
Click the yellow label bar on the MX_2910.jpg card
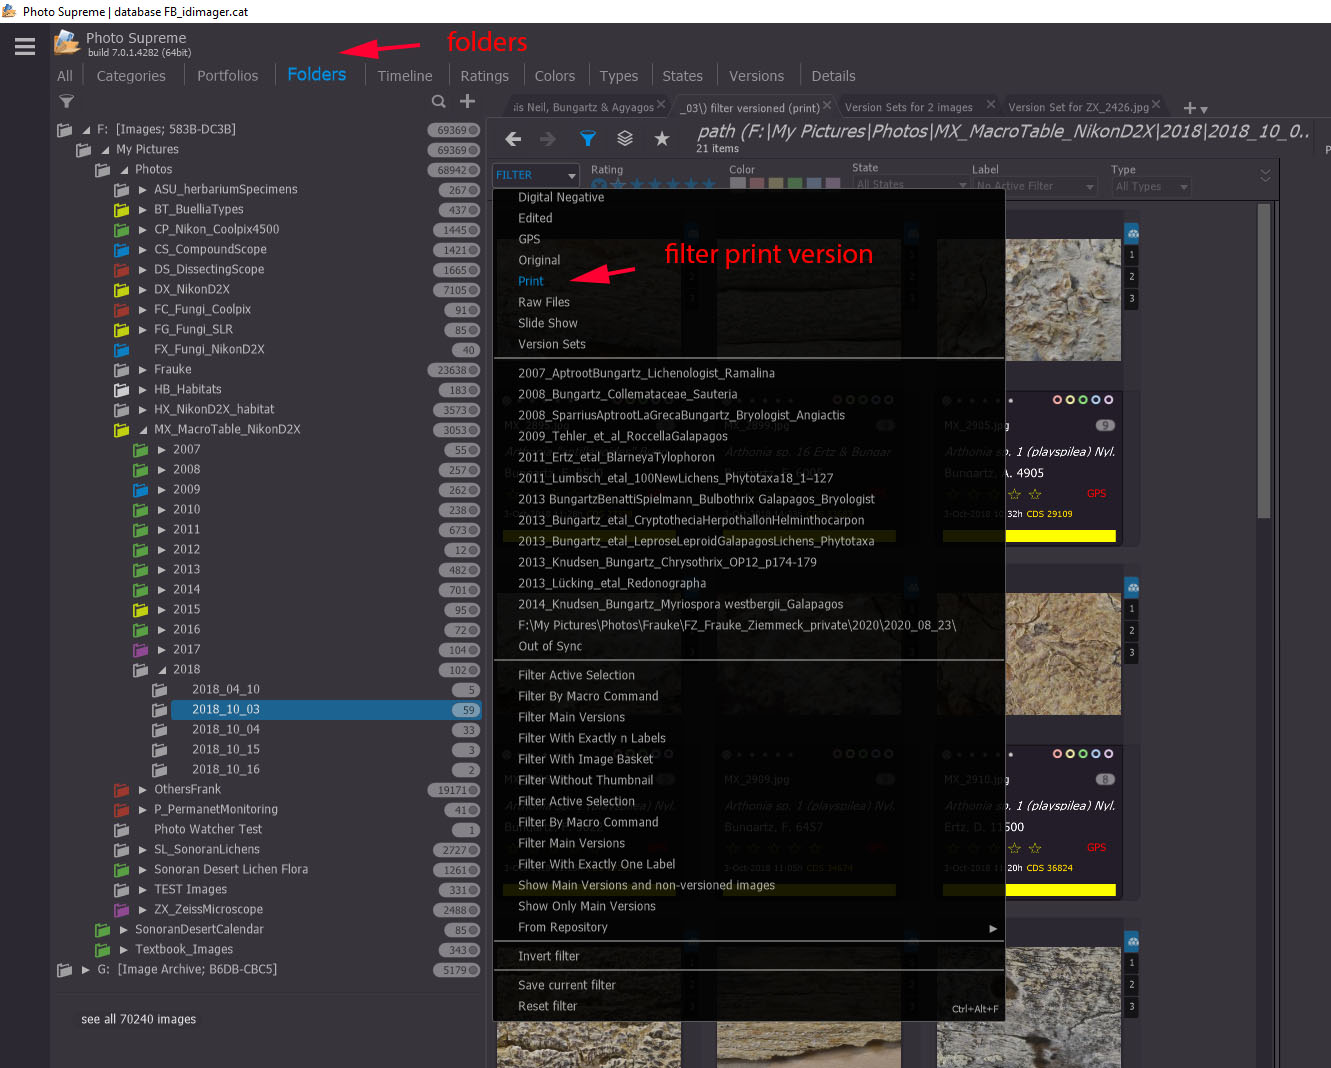click(1060, 890)
